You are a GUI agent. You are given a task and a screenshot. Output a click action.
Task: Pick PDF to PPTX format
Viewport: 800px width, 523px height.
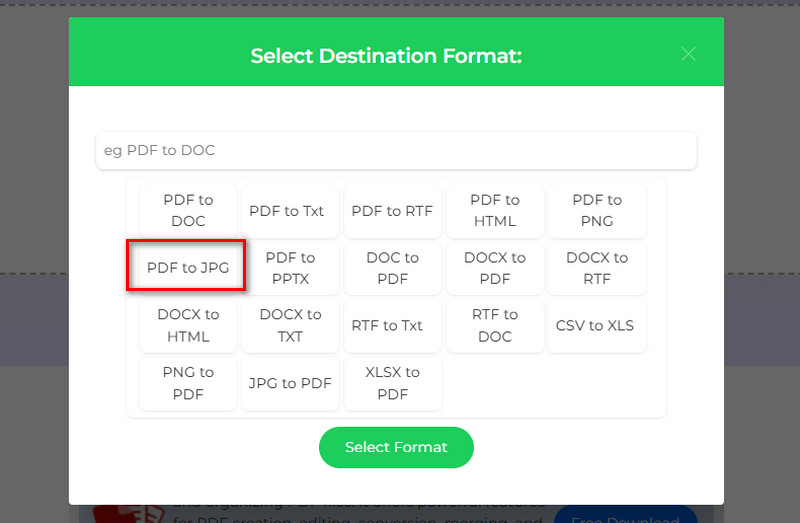pyautogui.click(x=290, y=268)
